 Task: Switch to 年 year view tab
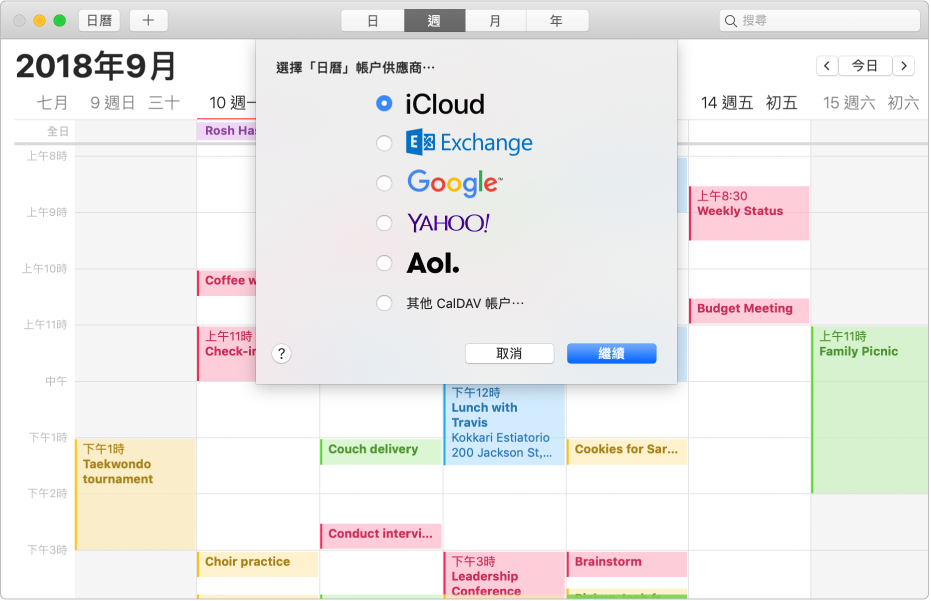(558, 21)
